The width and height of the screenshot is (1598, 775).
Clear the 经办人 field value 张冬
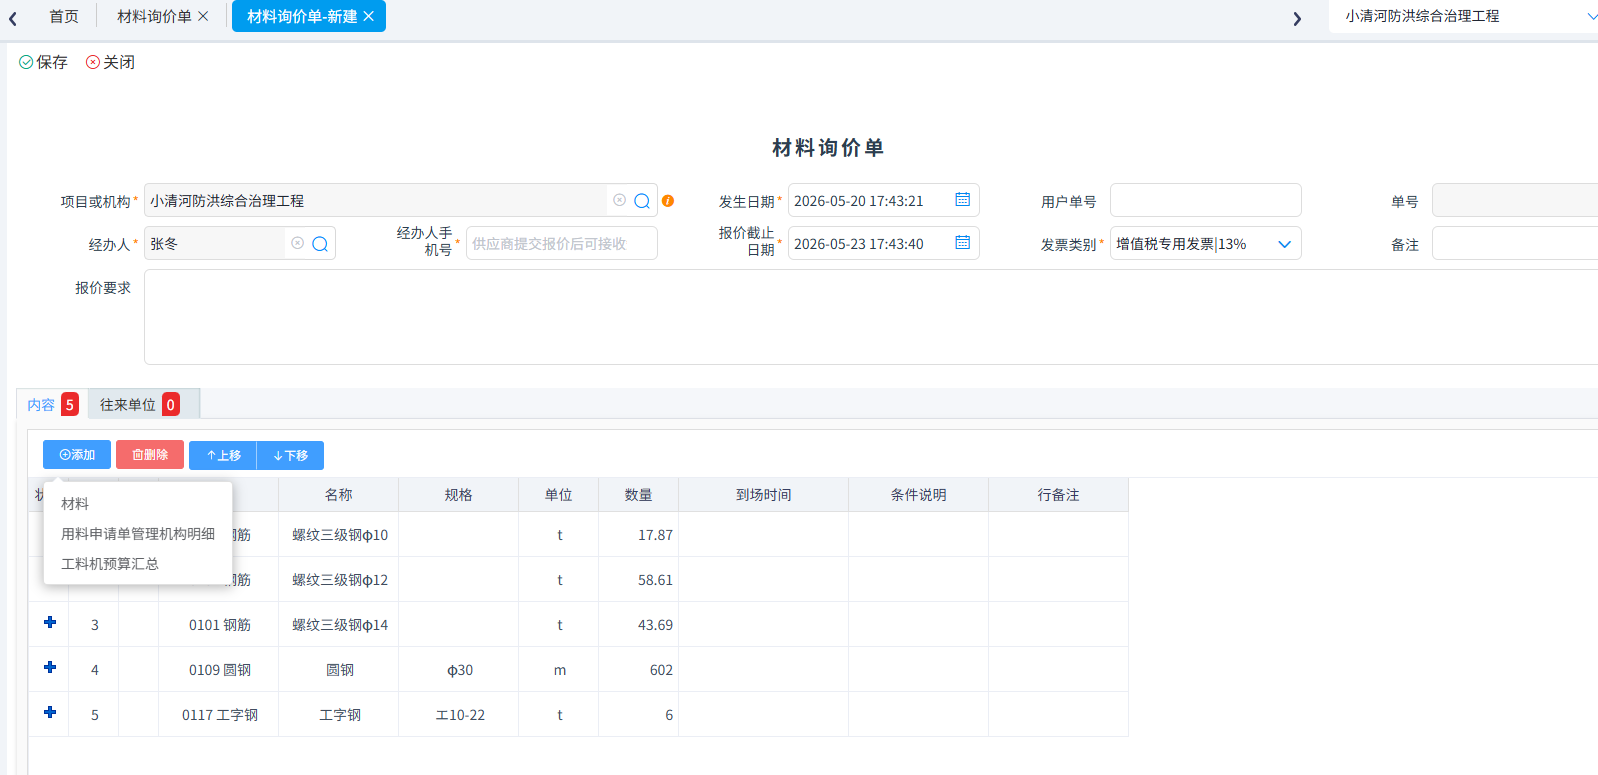tap(298, 243)
